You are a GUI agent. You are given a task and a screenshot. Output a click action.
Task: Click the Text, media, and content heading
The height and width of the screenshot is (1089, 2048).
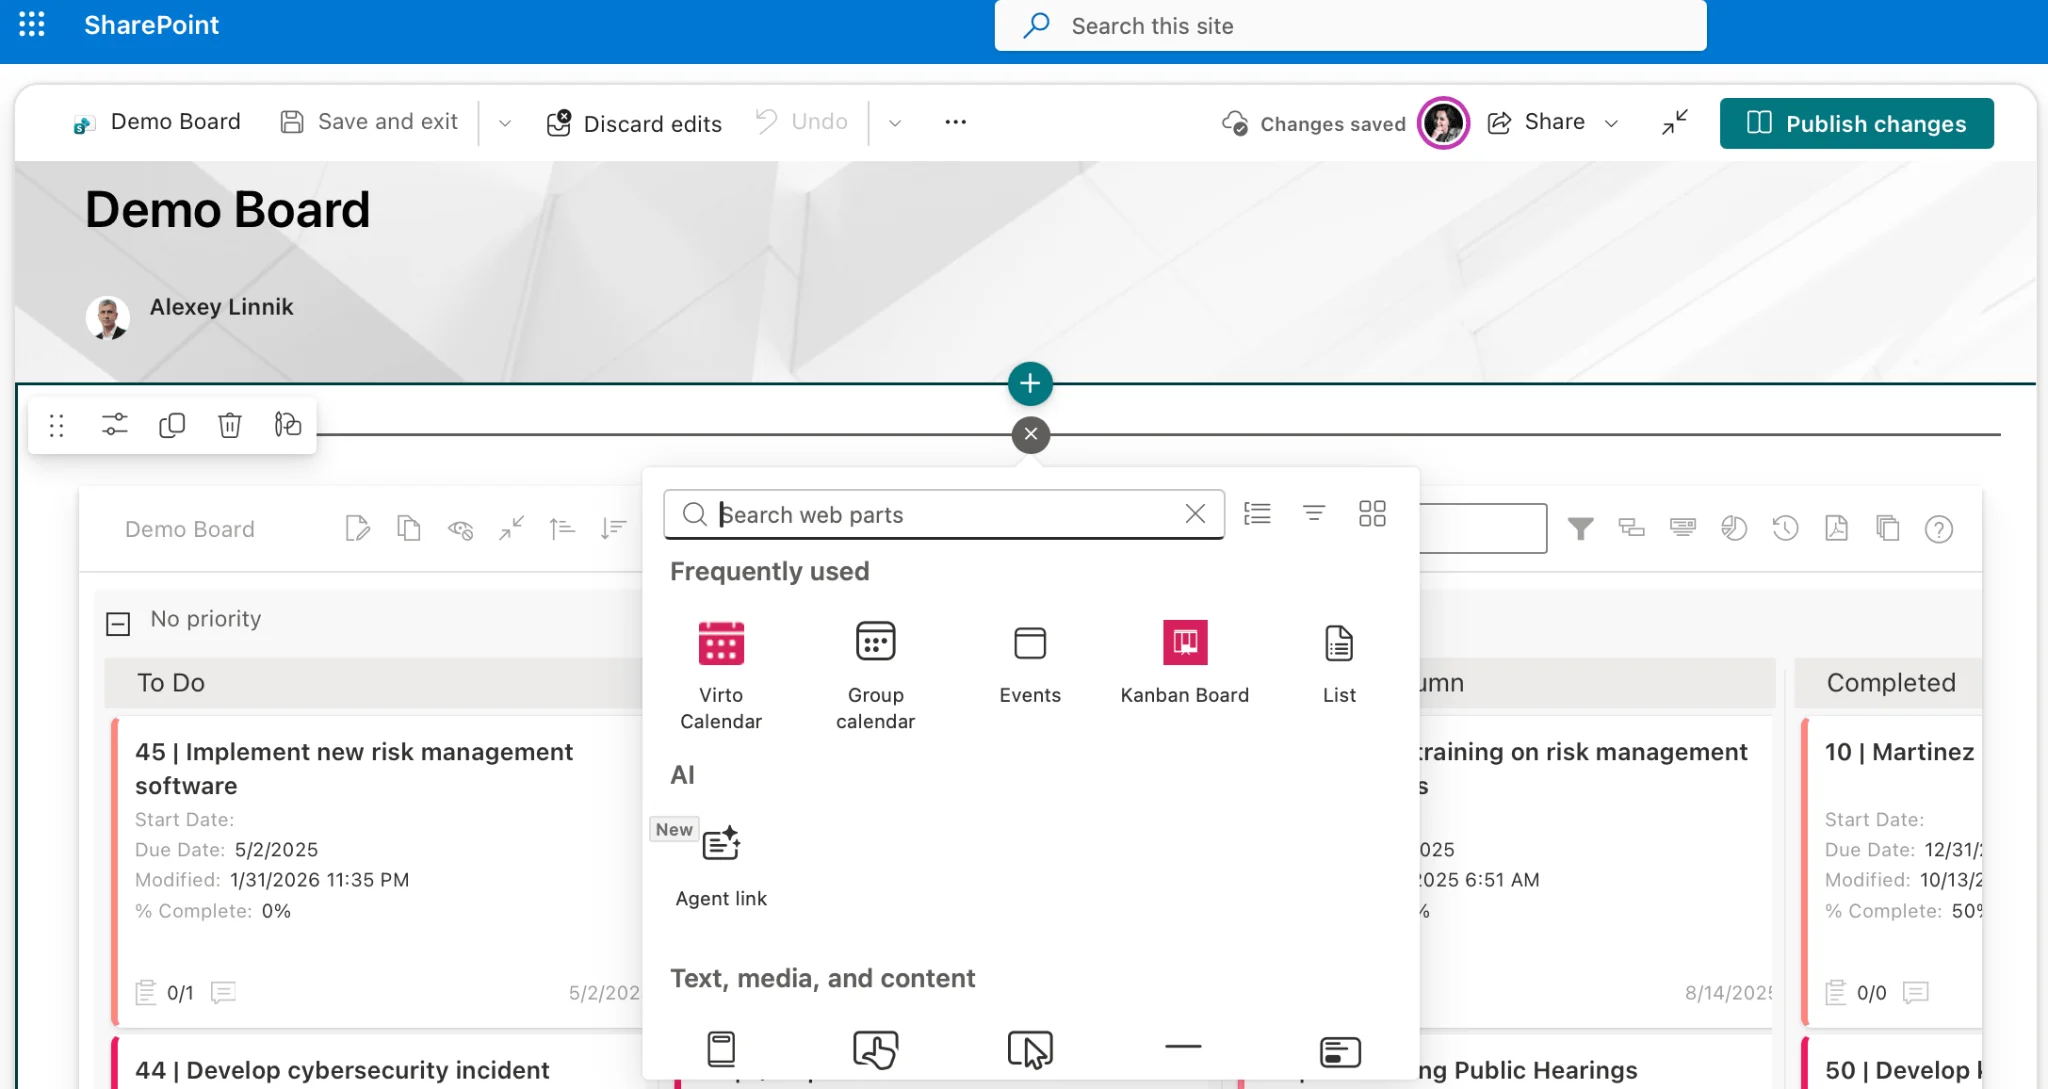click(822, 978)
